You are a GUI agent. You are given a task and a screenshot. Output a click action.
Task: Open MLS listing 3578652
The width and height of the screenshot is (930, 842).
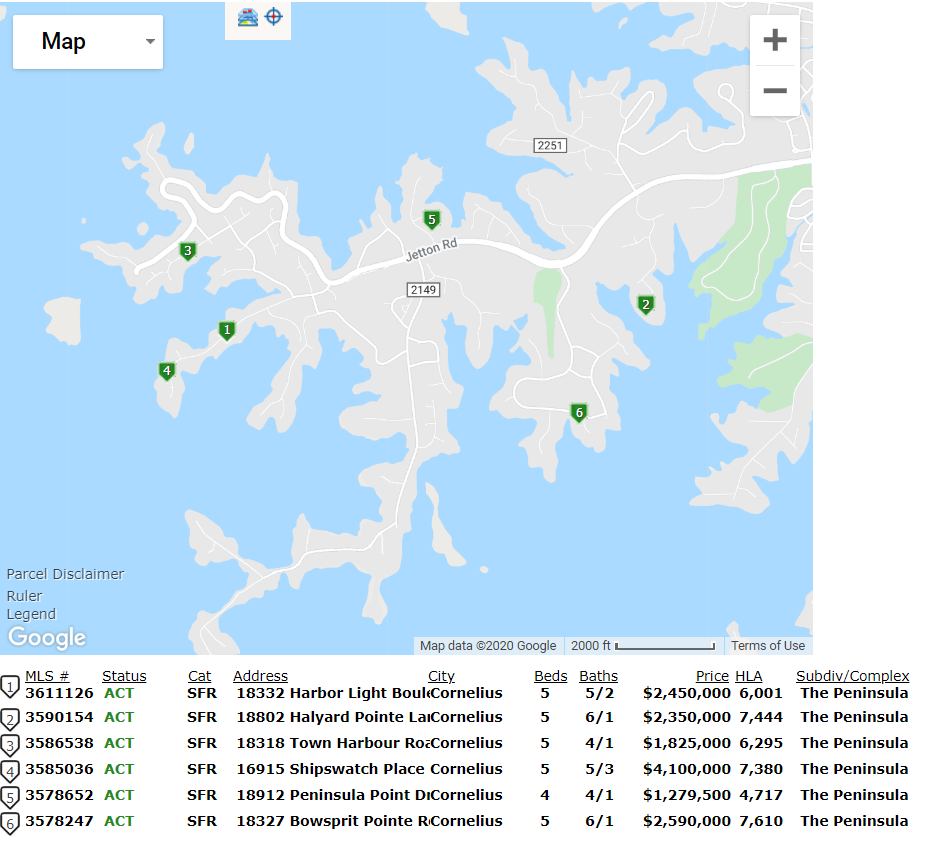coord(59,795)
